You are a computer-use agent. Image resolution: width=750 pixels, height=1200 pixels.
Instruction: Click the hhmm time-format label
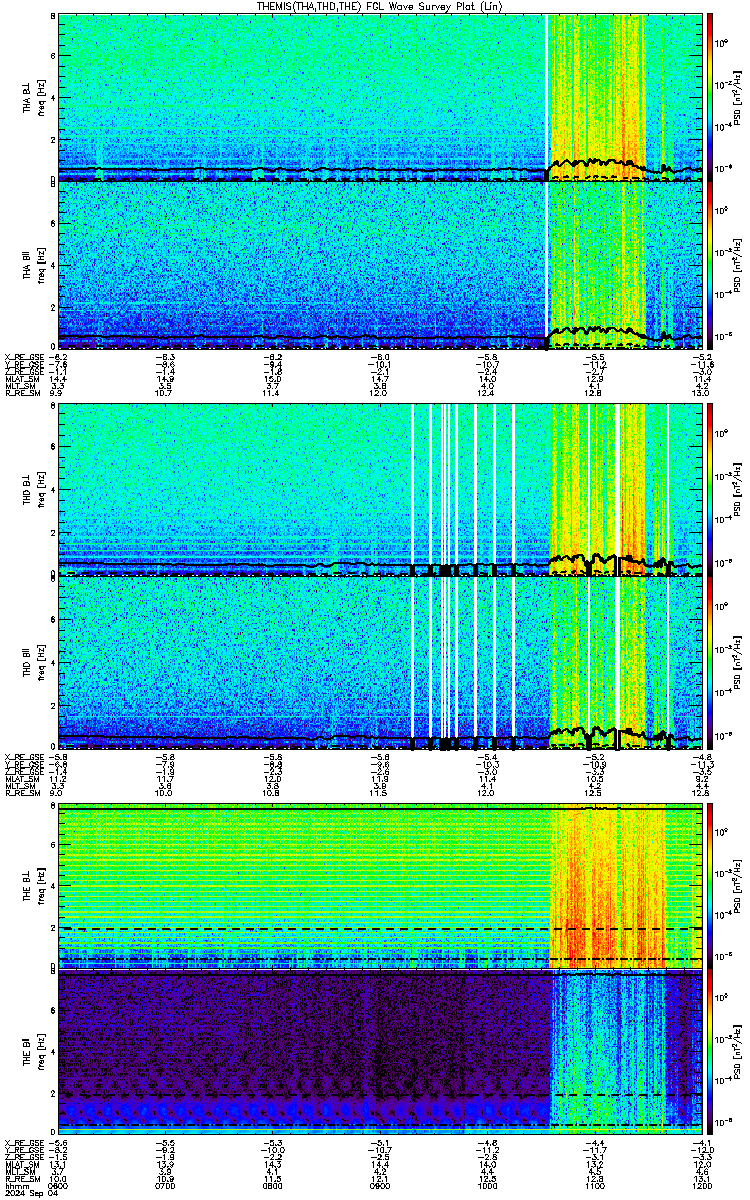pos(15,1185)
